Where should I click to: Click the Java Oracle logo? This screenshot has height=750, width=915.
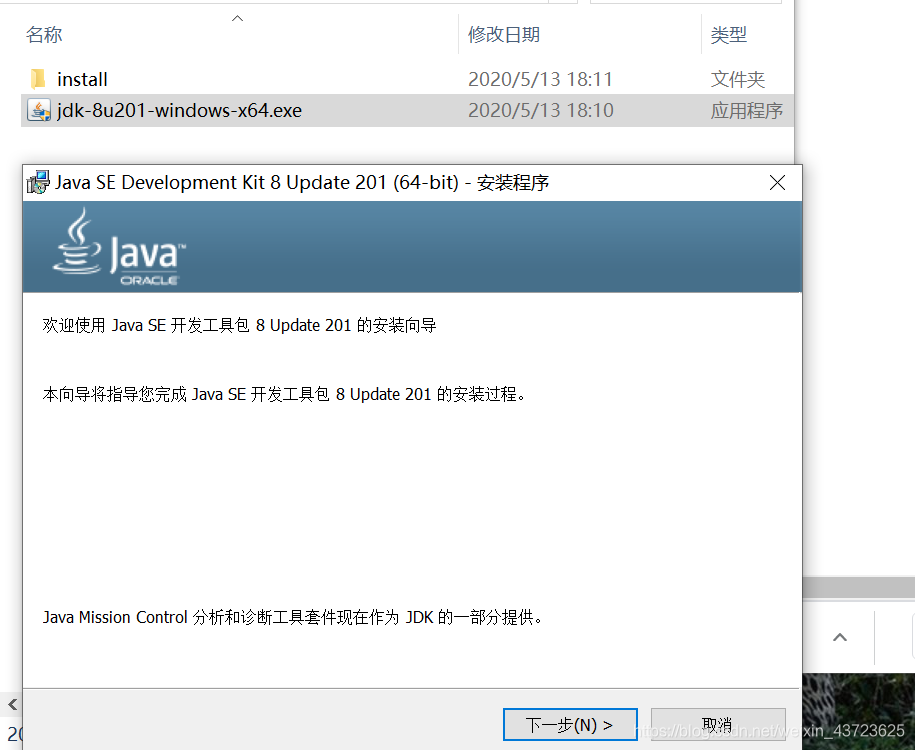tap(120, 248)
